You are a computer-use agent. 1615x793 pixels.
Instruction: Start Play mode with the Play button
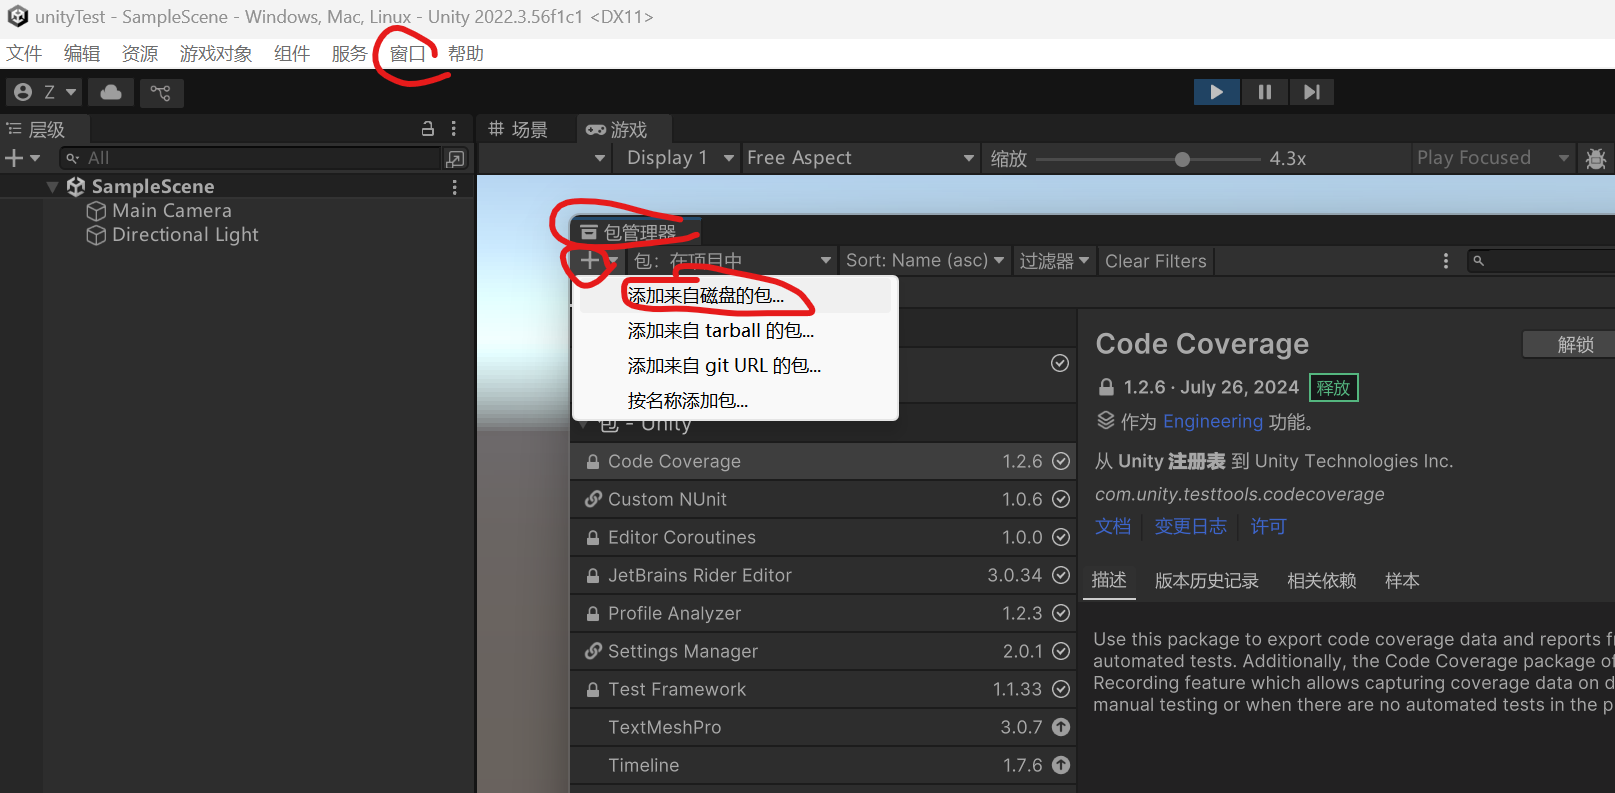tap(1216, 92)
